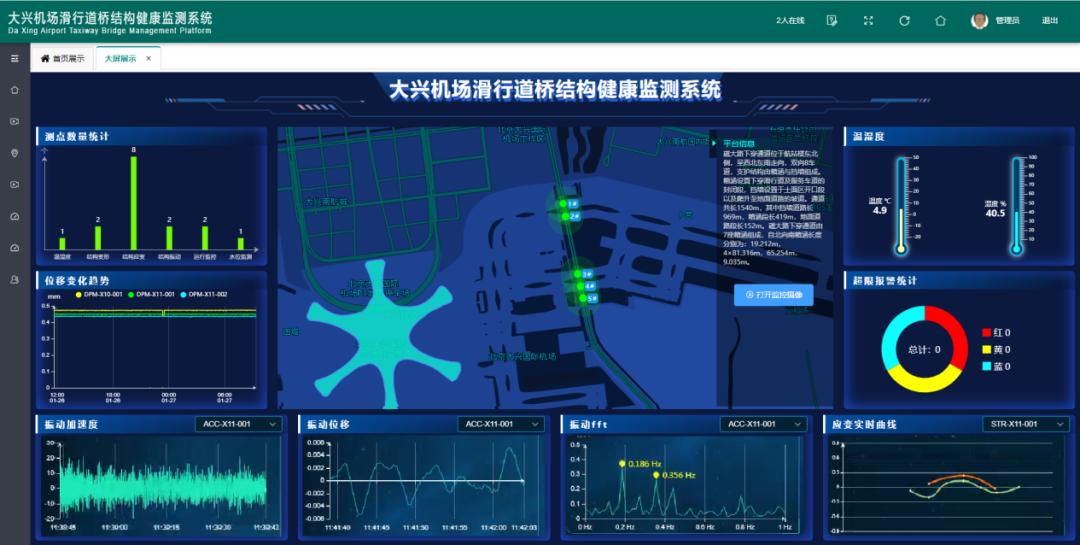Click the temperature value 4.9
This screenshot has width=1080, height=545.
click(880, 211)
